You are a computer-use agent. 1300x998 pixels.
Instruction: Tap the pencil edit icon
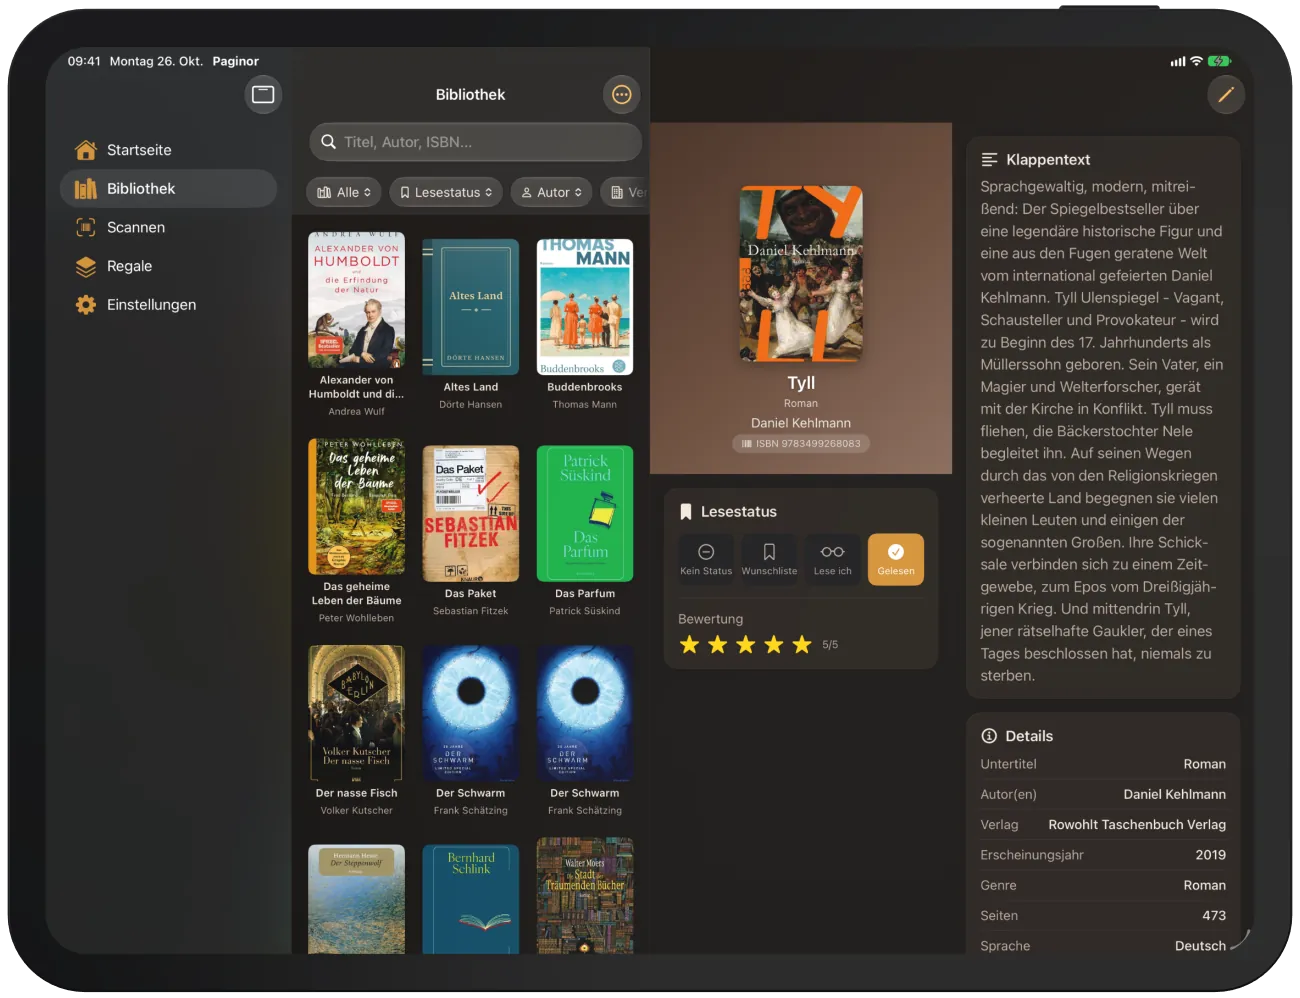click(1226, 95)
